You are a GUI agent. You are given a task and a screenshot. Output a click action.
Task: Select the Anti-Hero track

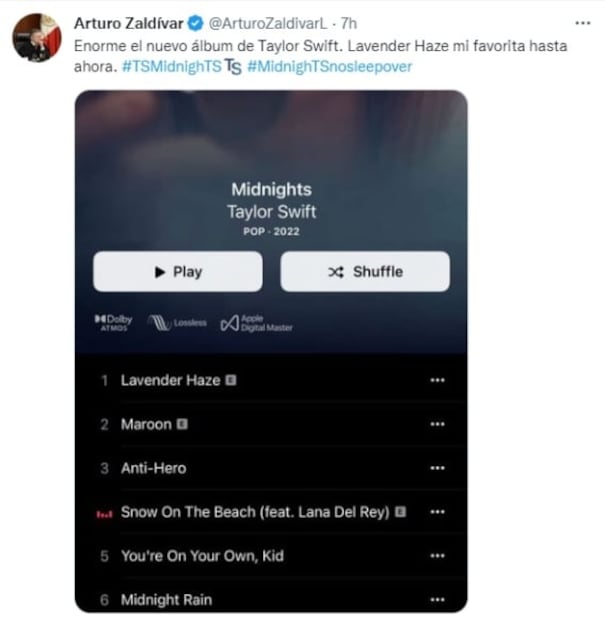point(153,468)
